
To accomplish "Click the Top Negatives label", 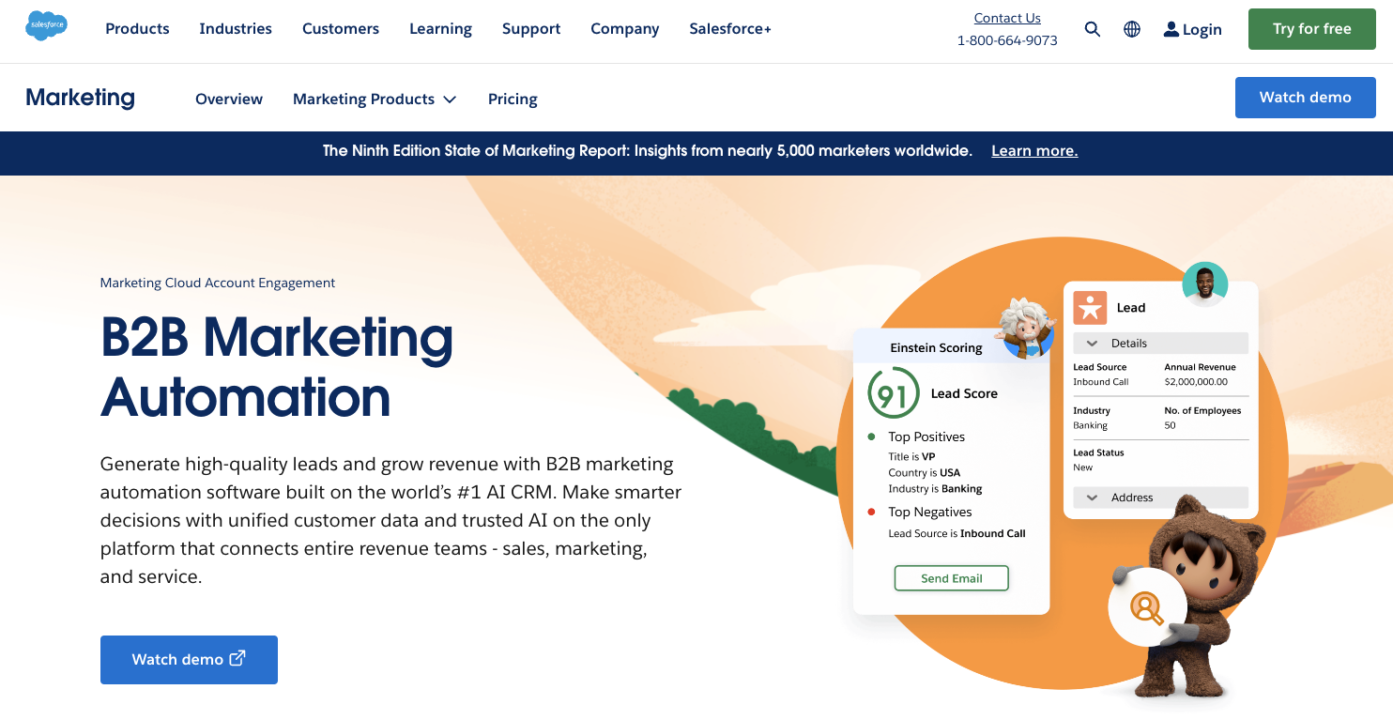I will (x=930, y=512).
